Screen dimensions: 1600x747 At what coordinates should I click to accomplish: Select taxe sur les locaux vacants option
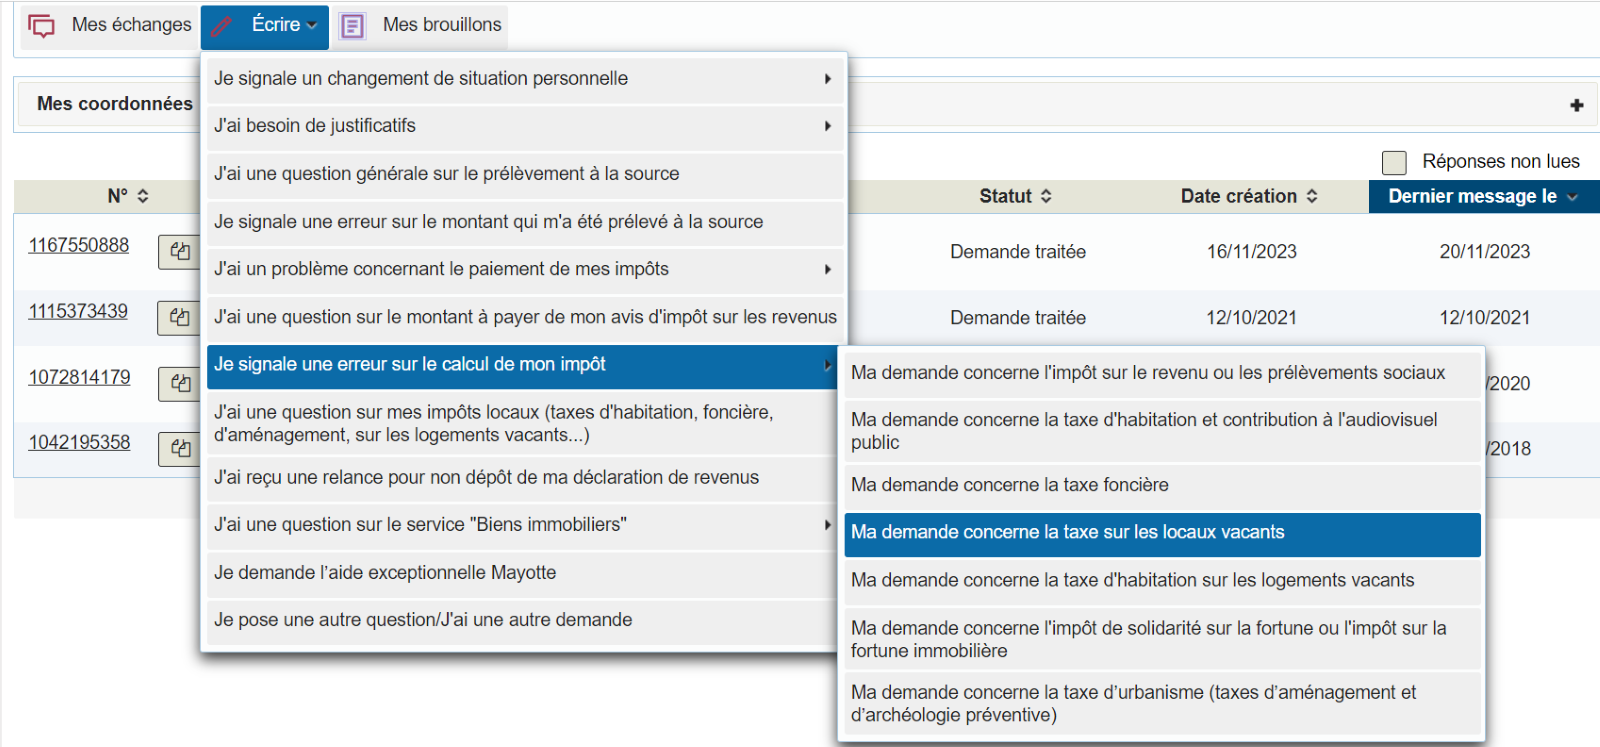pos(1067,533)
